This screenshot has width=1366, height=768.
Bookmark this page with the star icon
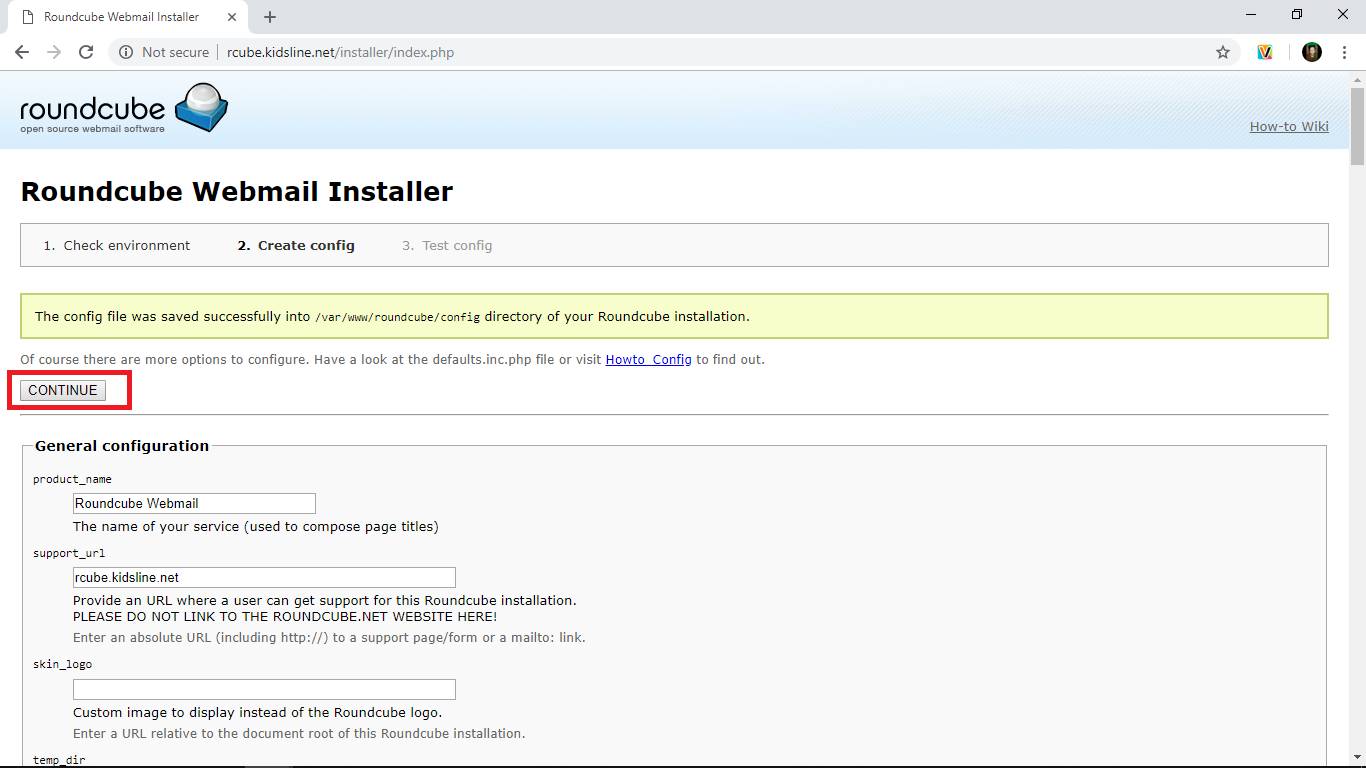click(x=1223, y=52)
